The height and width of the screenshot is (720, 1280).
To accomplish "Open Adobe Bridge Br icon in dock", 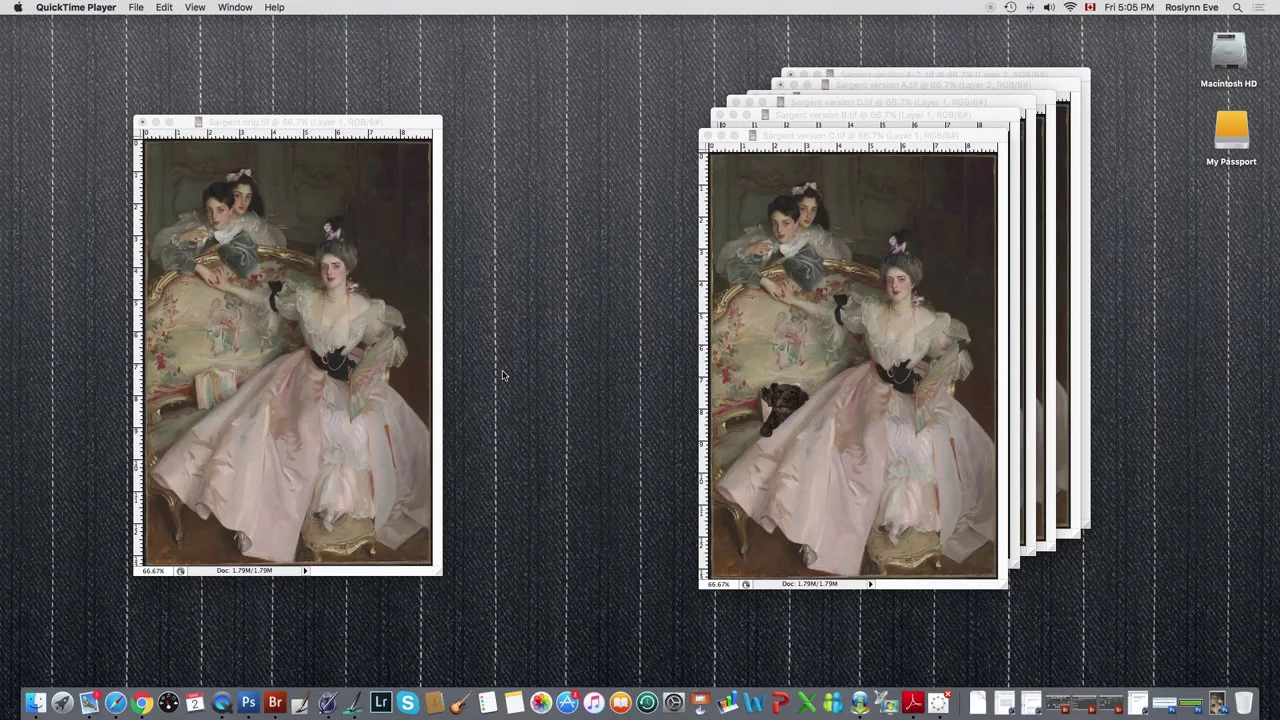I will pos(275,703).
